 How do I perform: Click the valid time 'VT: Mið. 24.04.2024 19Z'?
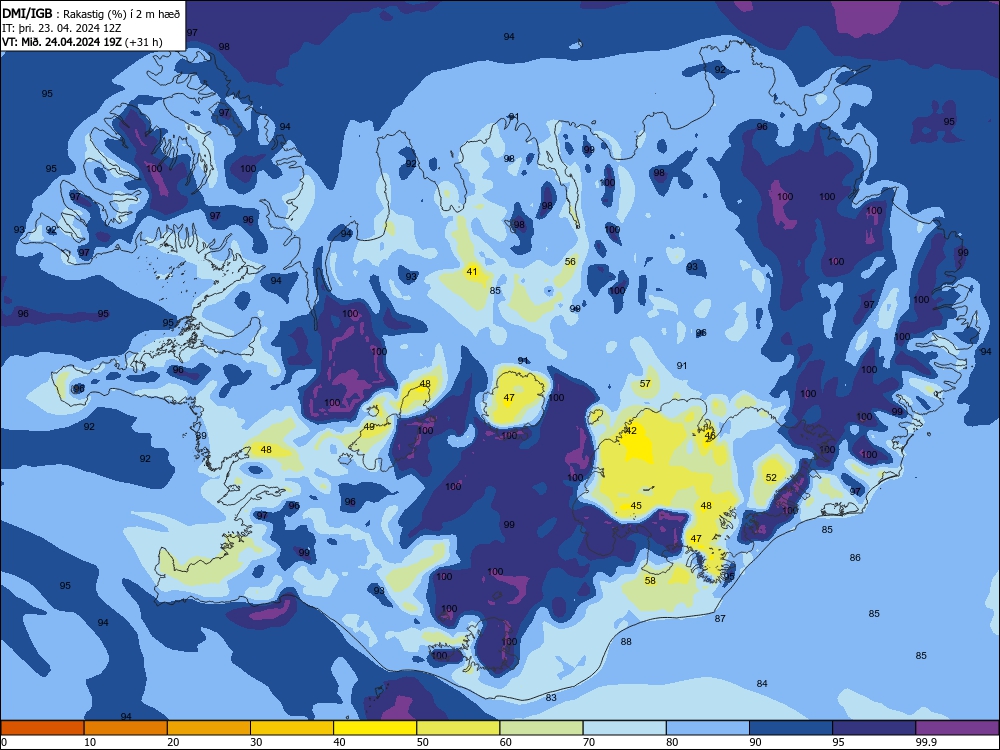[x=61, y=42]
